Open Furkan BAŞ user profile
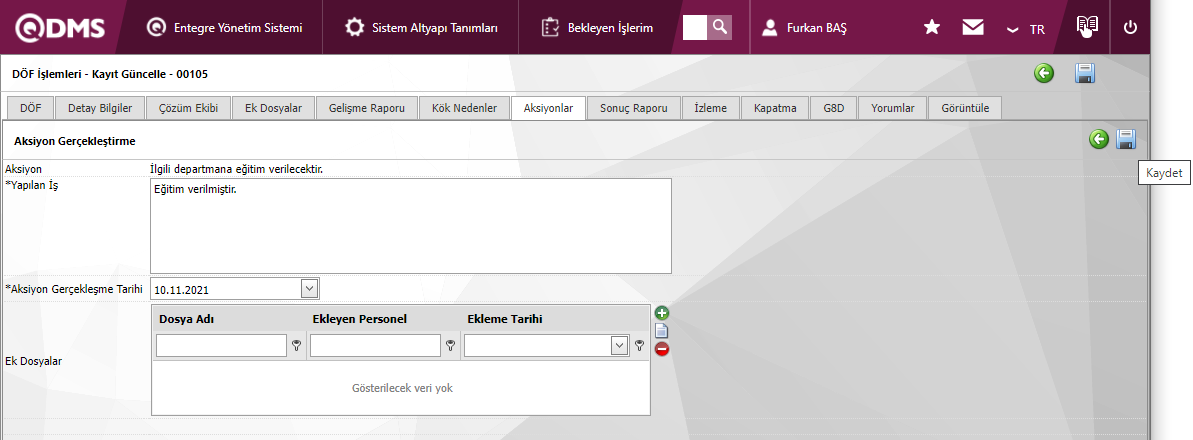This screenshot has width=1193, height=440. pyautogui.click(x=804, y=28)
